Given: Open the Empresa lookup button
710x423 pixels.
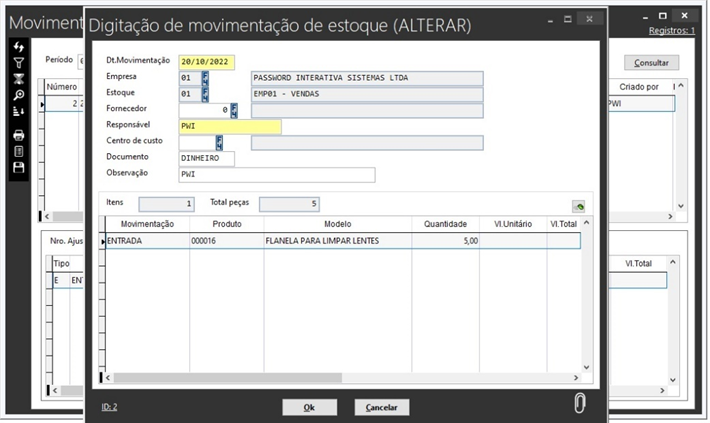Looking at the screenshot, I should (x=206, y=78).
